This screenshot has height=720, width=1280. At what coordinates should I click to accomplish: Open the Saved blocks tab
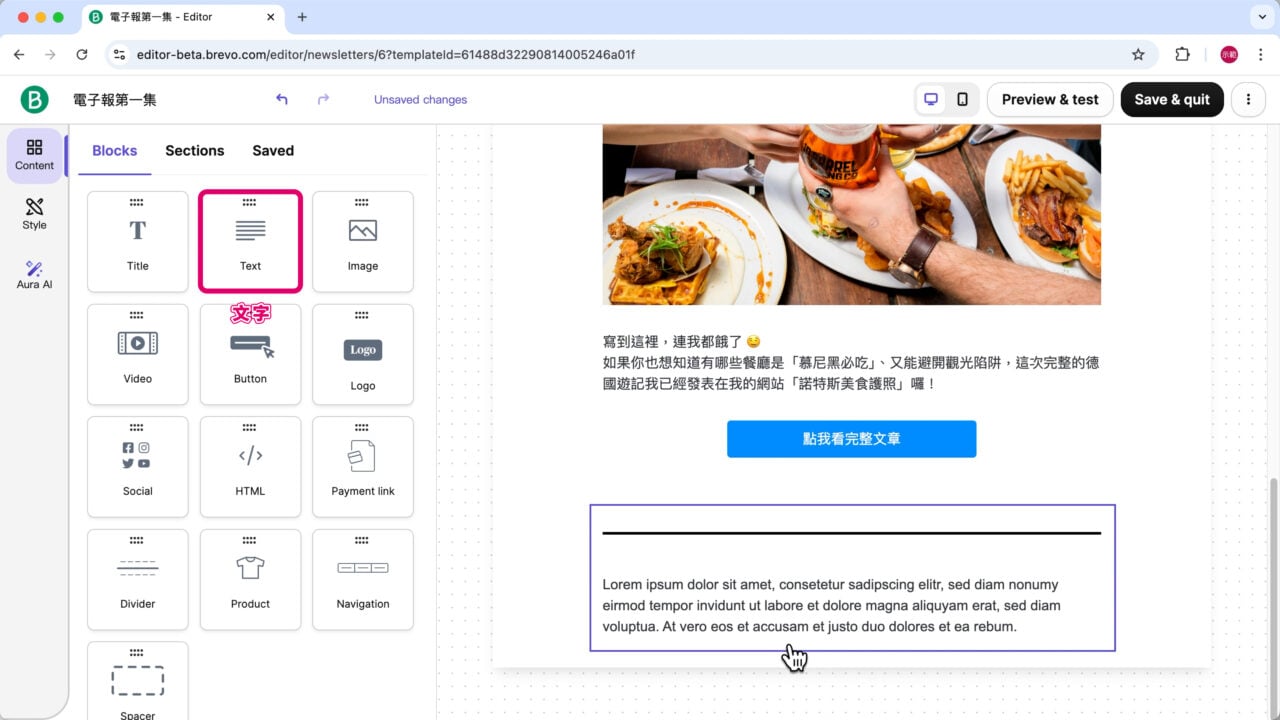pos(272,150)
